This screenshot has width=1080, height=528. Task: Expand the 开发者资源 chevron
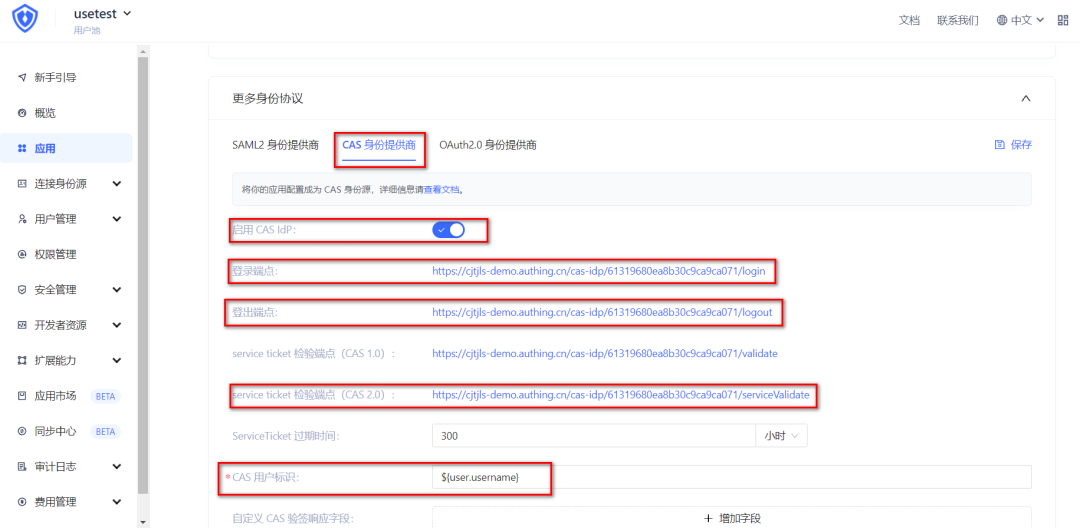pos(116,325)
